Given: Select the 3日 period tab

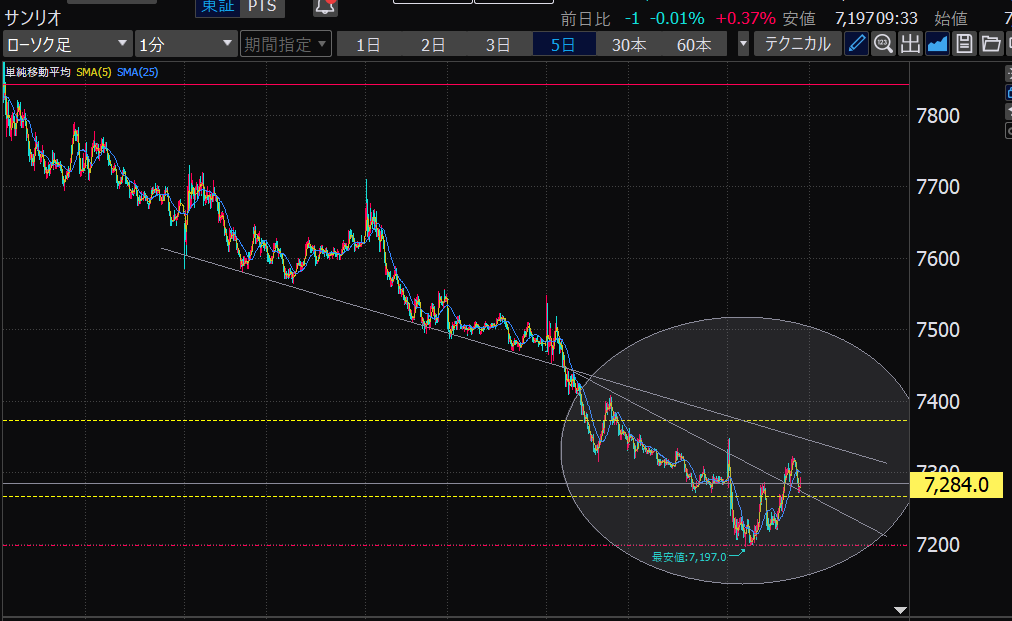Looking at the screenshot, I should pos(498,44).
